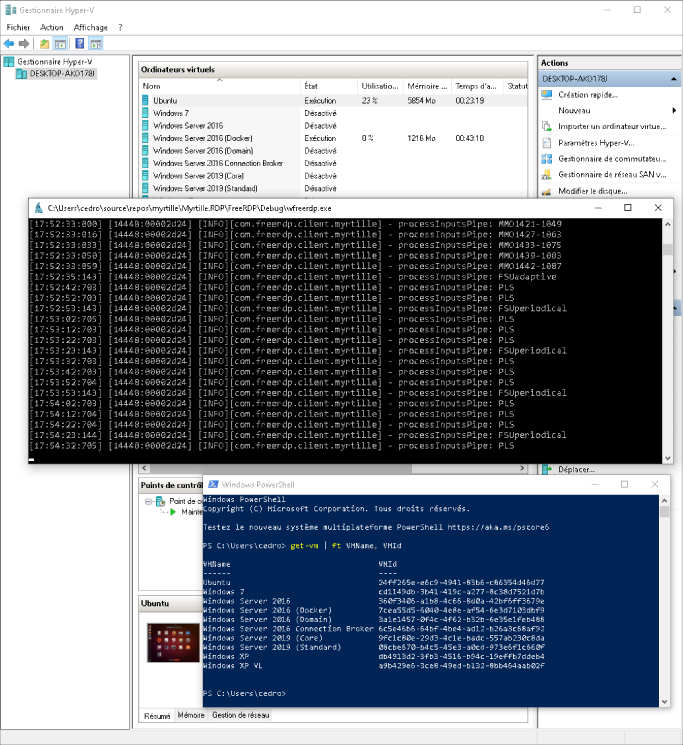The width and height of the screenshot is (683, 745).
Task: Sort virtual machines by Nom column
Action: (x=220, y=86)
